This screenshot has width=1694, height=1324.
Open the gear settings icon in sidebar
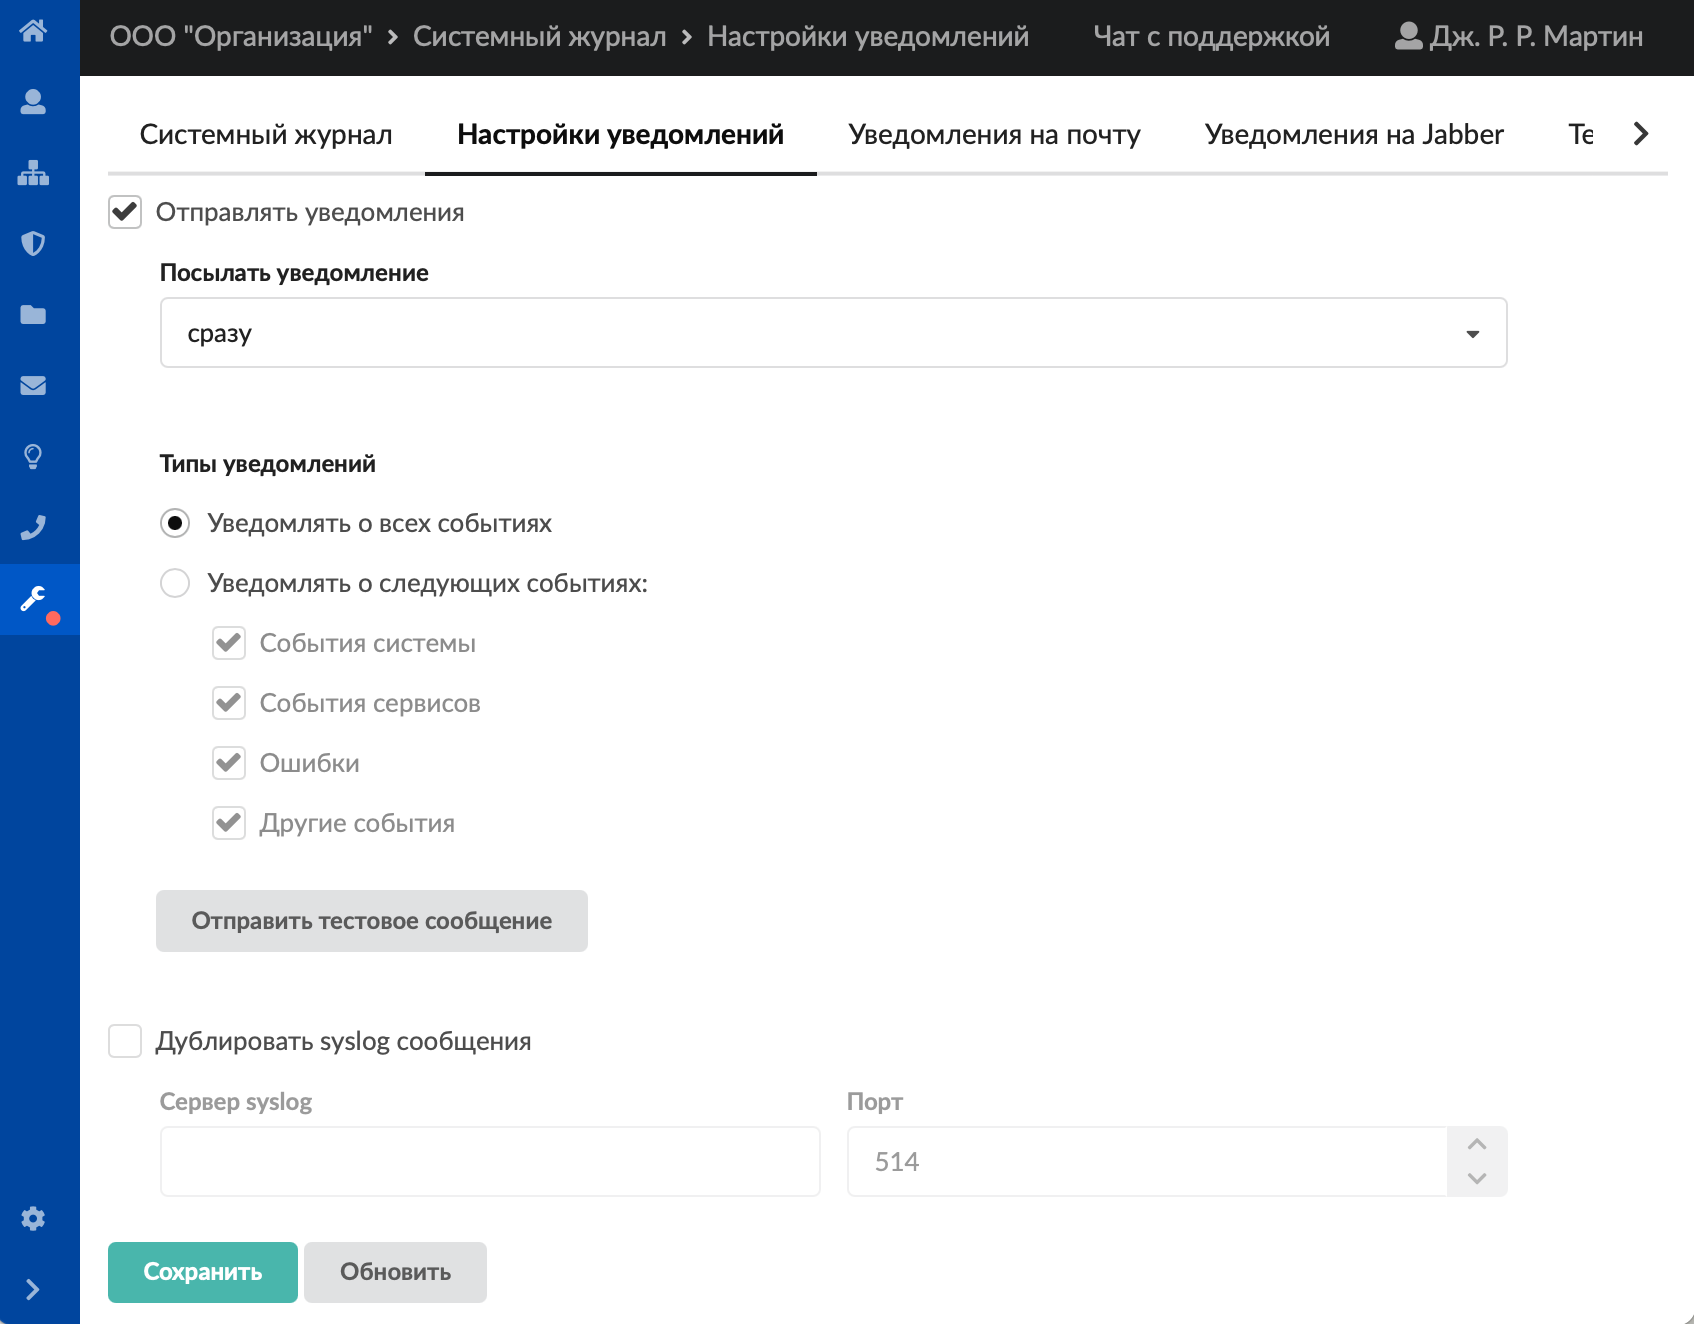click(33, 1218)
